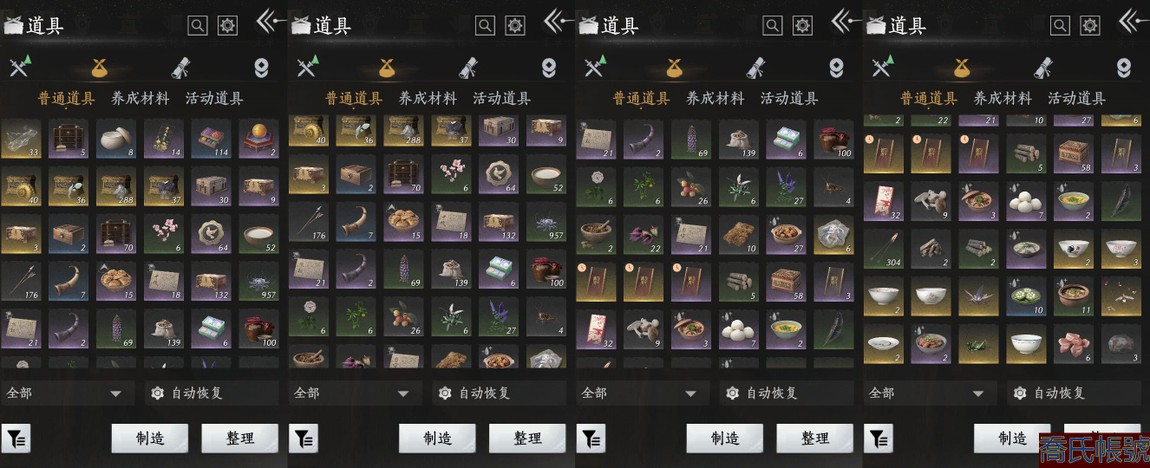Viewport: 1150px width, 468px height.
Task: Open the settings gear in the second 道具 panel
Action: (516, 26)
